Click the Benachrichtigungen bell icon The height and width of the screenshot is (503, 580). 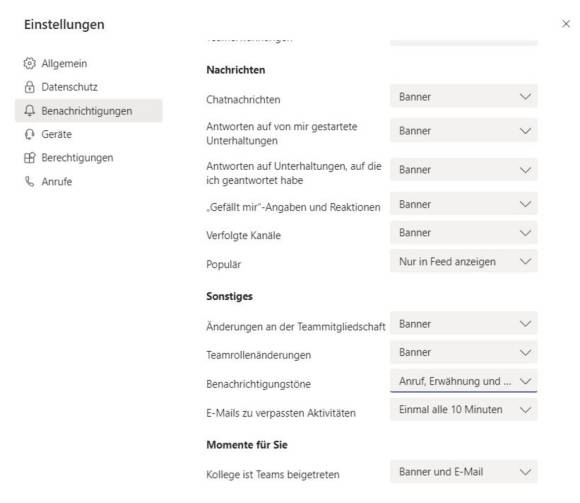click(30, 111)
